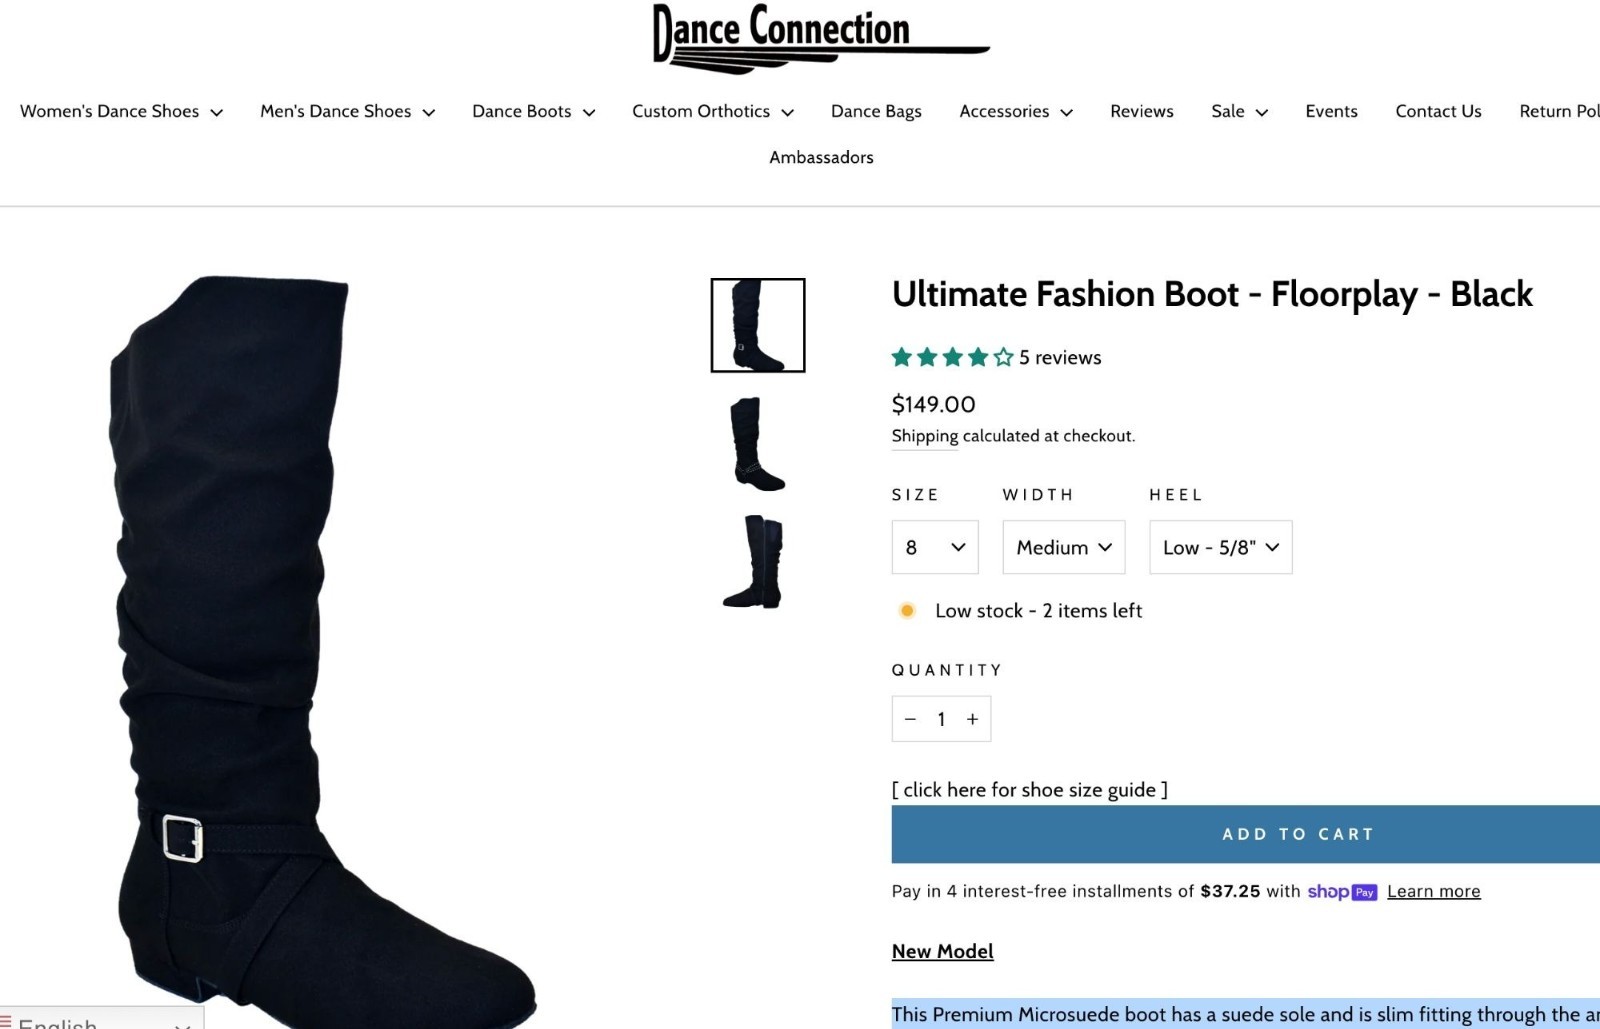
Task: Open the Width dropdown showing Medium
Action: coord(1064,547)
